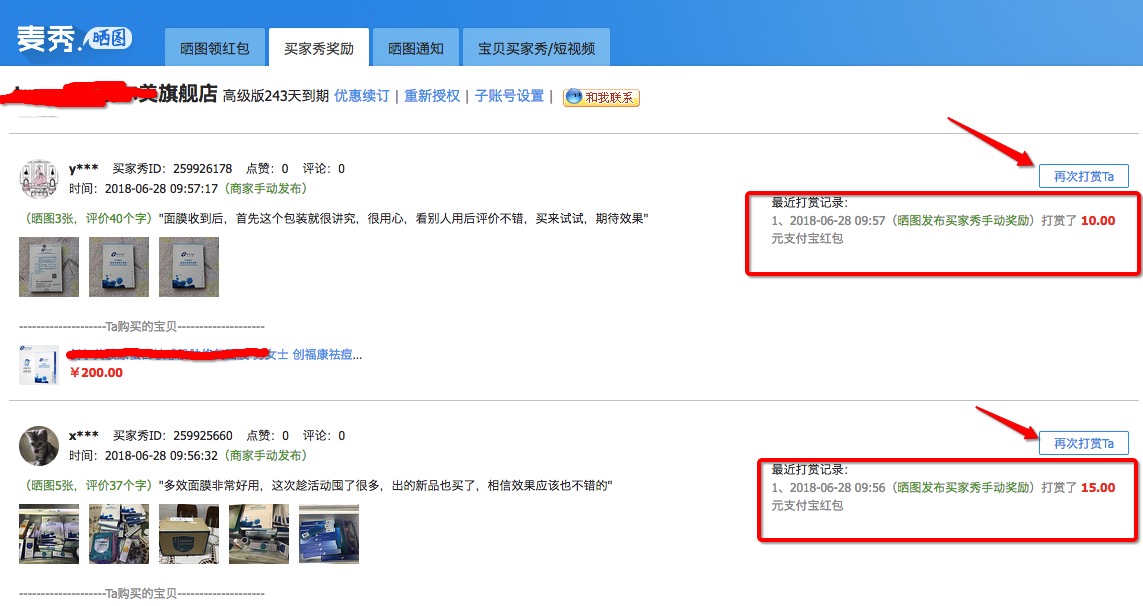Open the 宝贝买家秀/短视频 tab

[x=537, y=47]
